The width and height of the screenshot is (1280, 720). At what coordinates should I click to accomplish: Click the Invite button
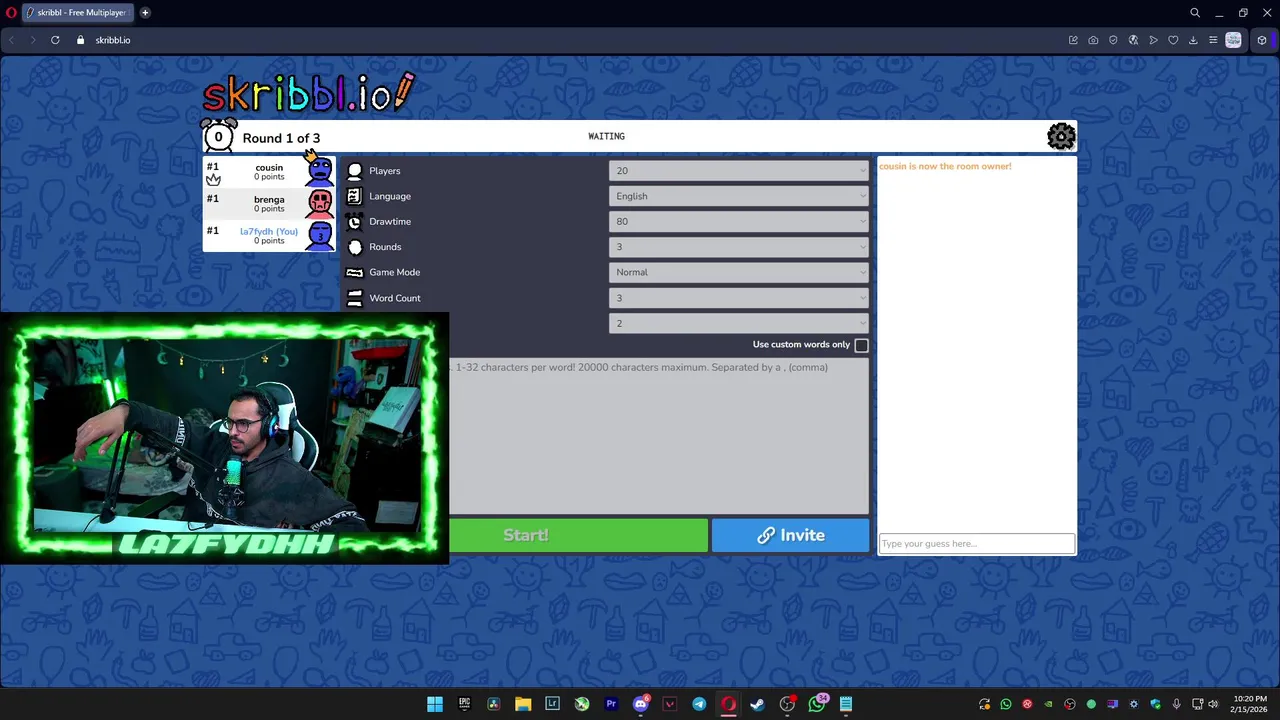790,535
